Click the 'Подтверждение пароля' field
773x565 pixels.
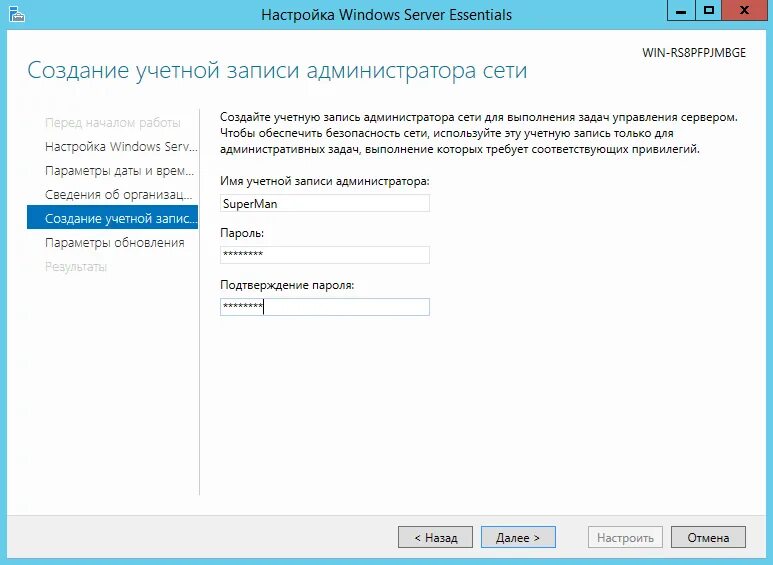pos(325,307)
